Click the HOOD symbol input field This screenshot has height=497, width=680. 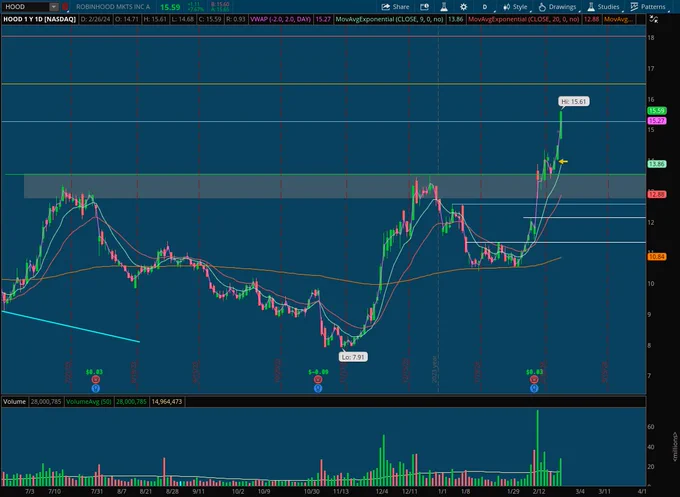25,7
